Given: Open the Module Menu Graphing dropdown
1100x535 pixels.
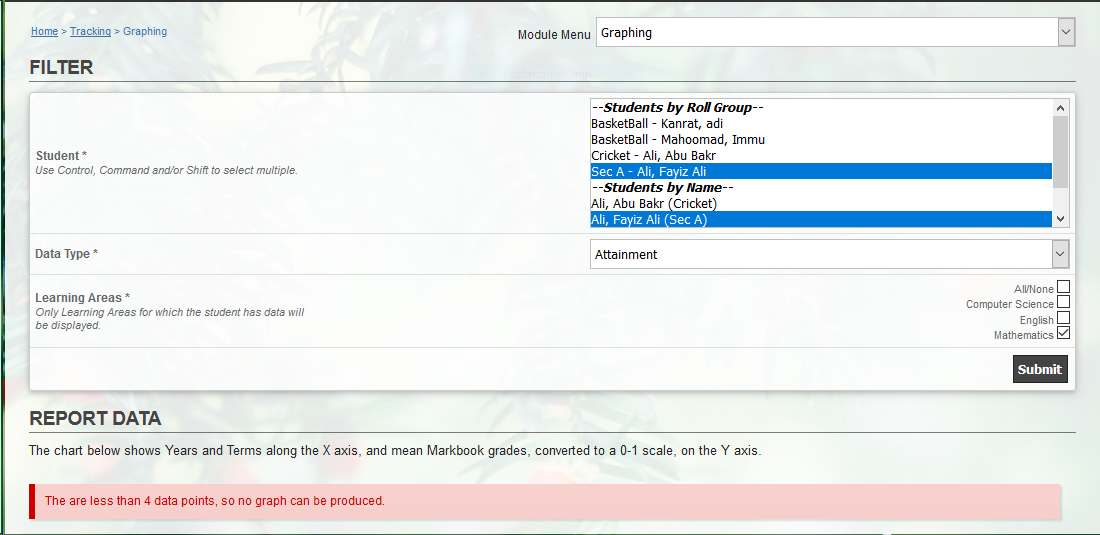Looking at the screenshot, I should [x=835, y=32].
